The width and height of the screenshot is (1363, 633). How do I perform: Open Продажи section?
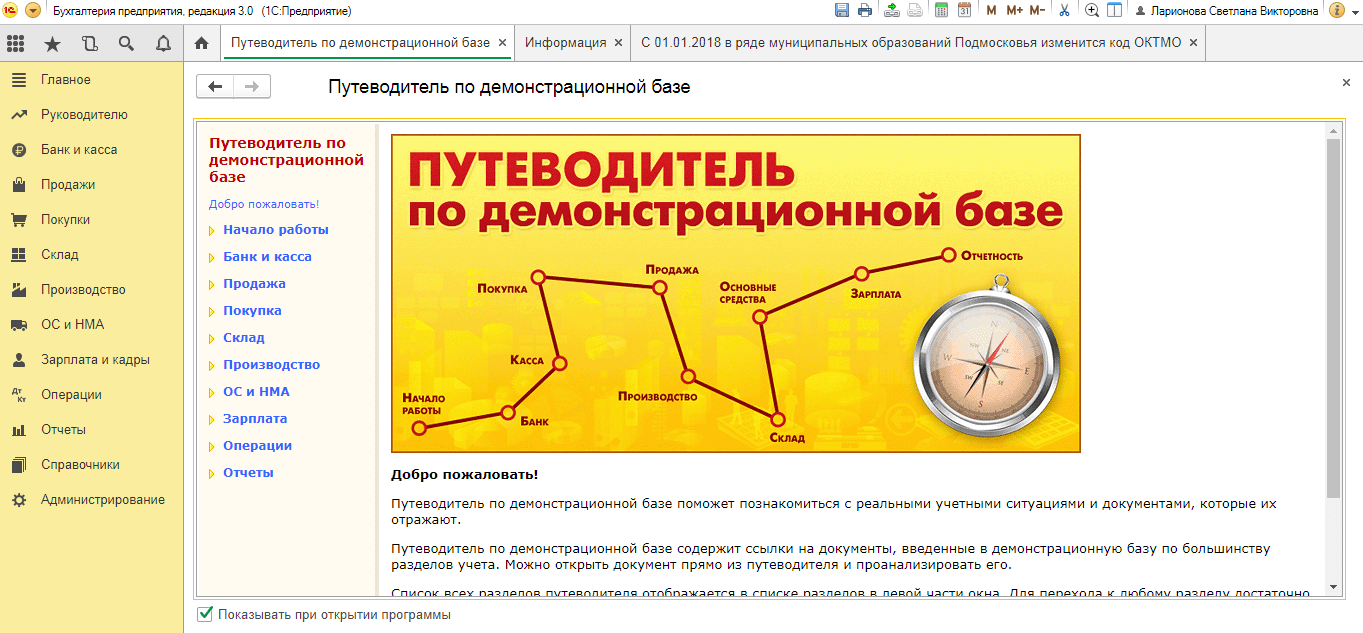pyautogui.click(x=68, y=185)
